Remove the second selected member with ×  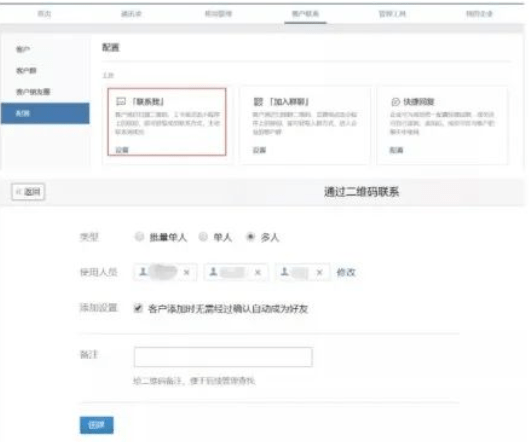click(x=258, y=272)
